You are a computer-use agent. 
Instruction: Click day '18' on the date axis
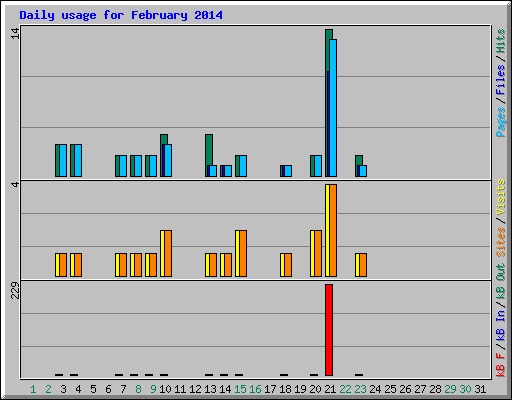click(285, 389)
